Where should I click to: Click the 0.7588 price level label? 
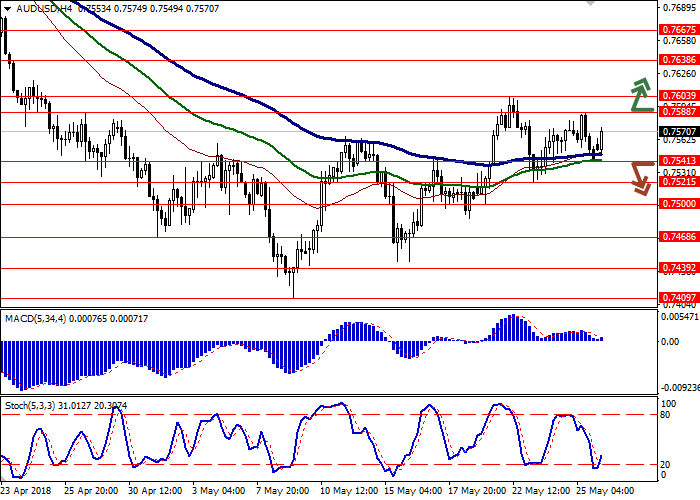(x=677, y=112)
